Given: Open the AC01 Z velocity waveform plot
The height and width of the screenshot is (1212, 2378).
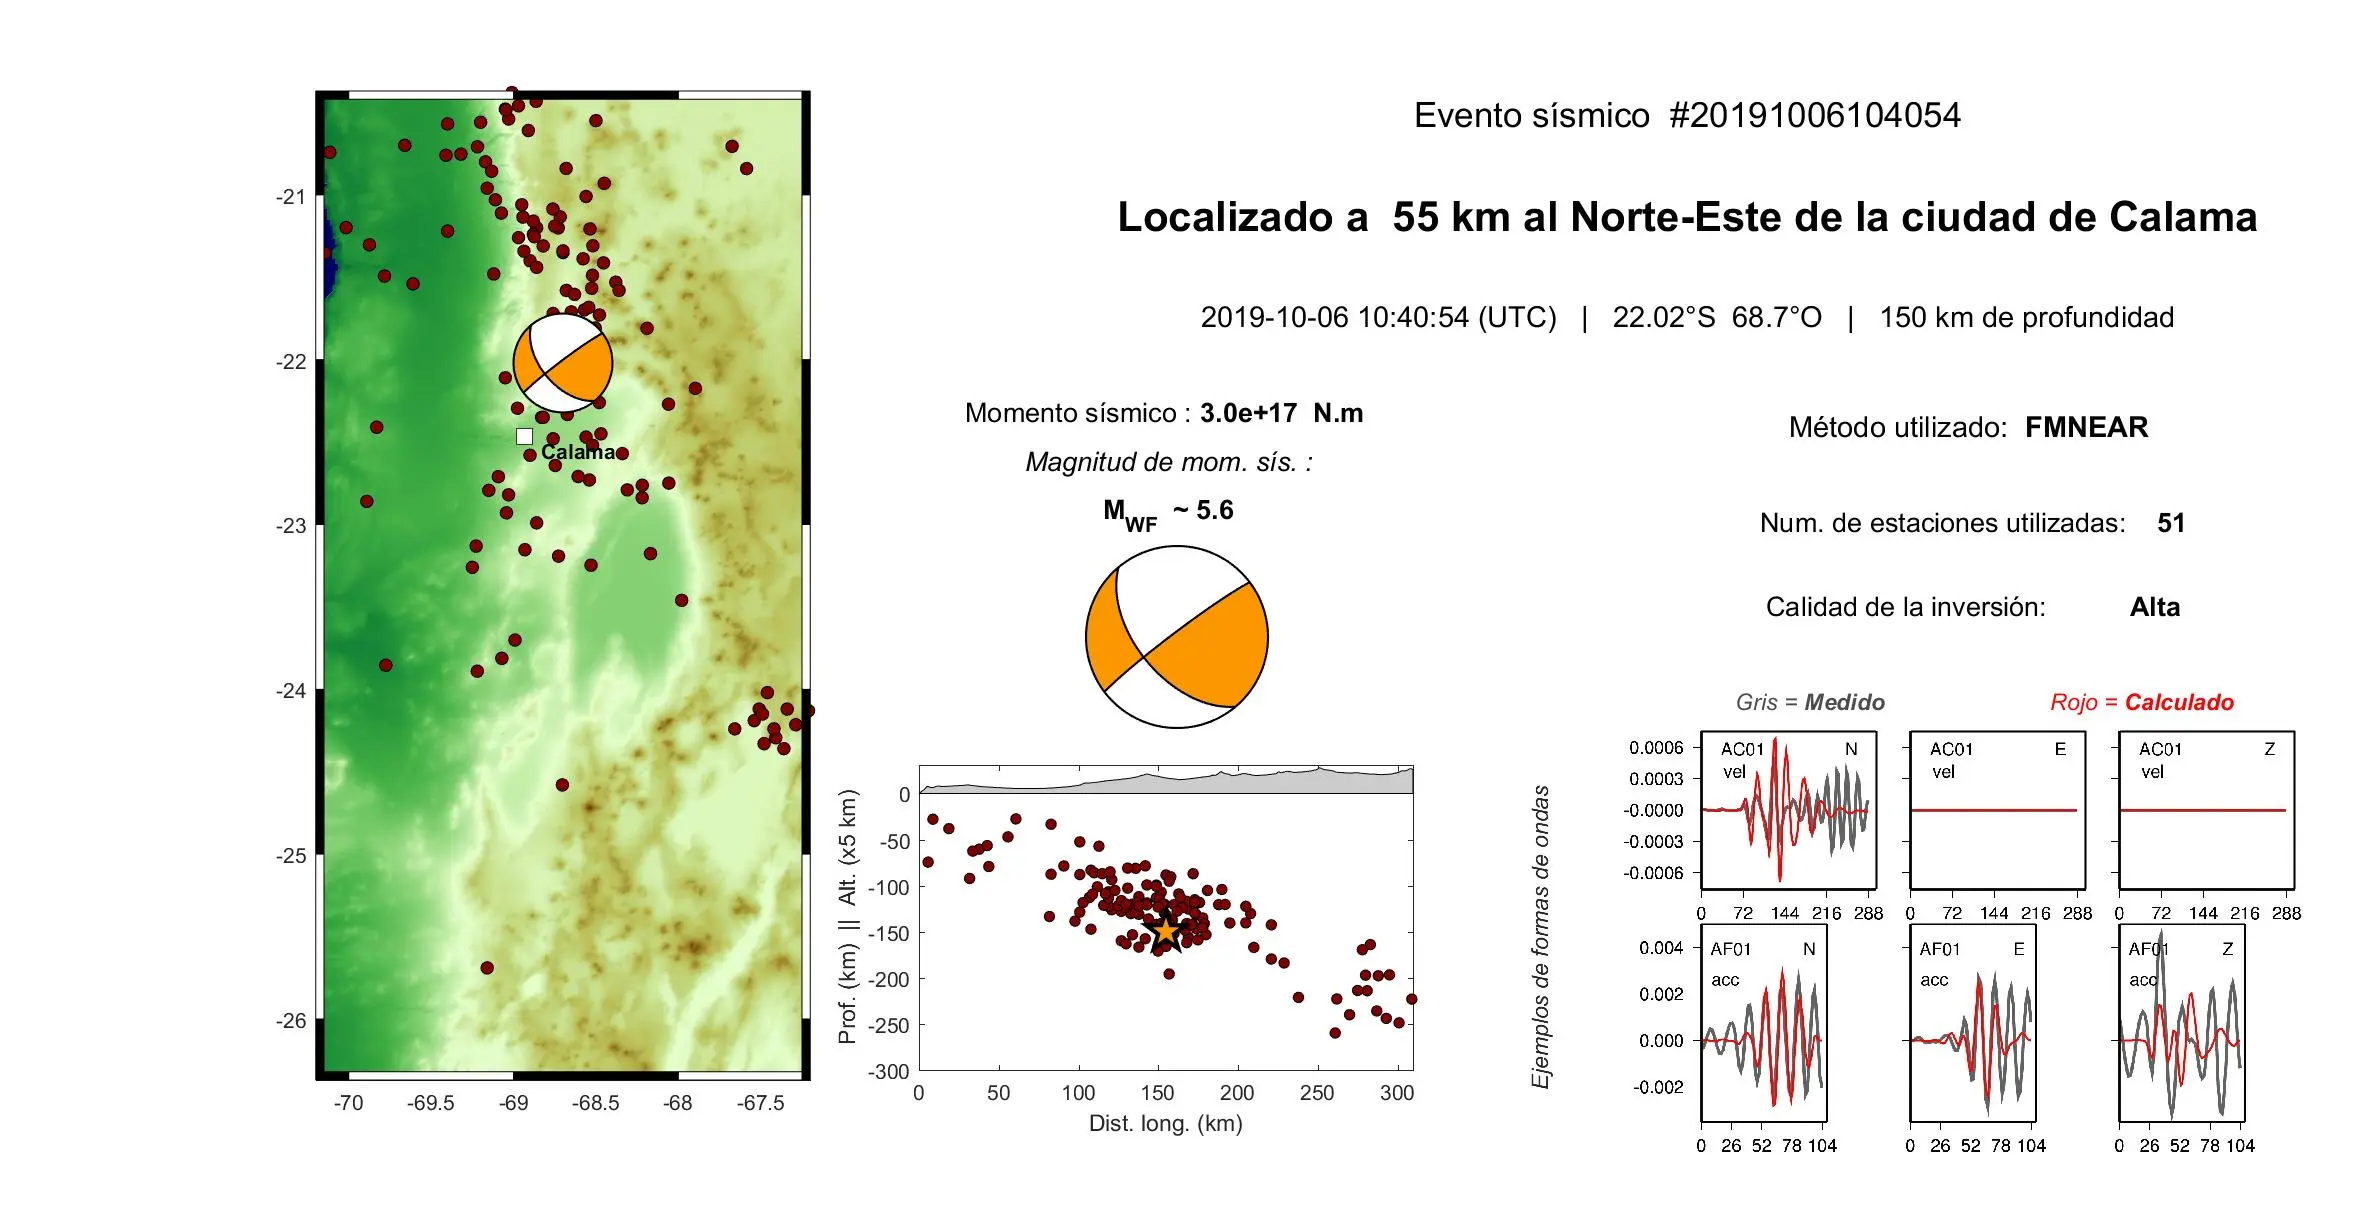Looking at the screenshot, I should (x=2206, y=810).
